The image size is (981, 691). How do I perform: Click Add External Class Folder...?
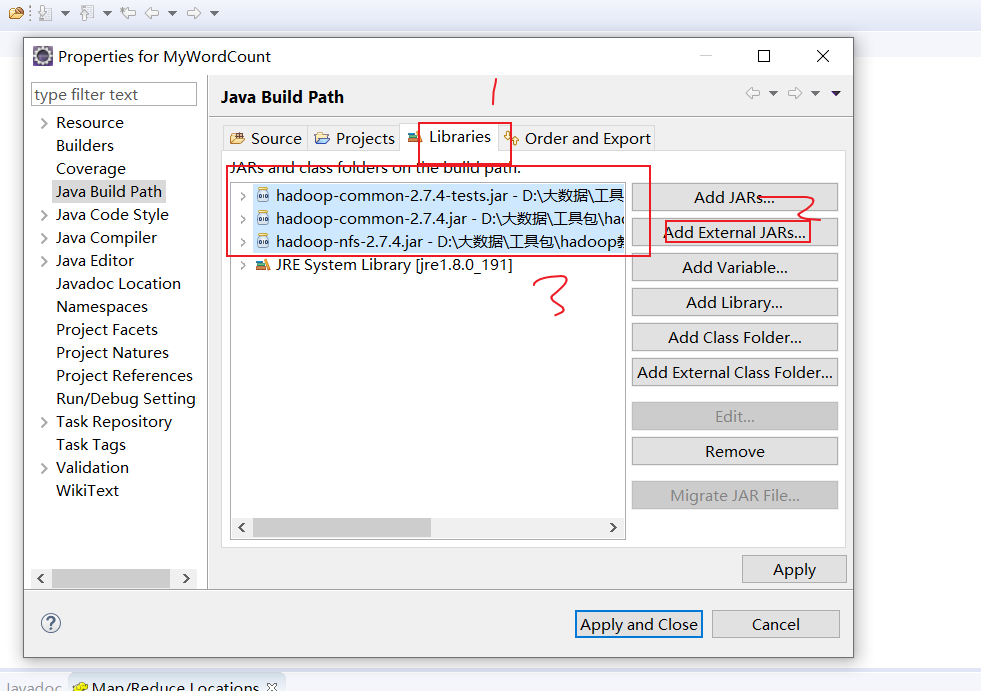tap(734, 372)
